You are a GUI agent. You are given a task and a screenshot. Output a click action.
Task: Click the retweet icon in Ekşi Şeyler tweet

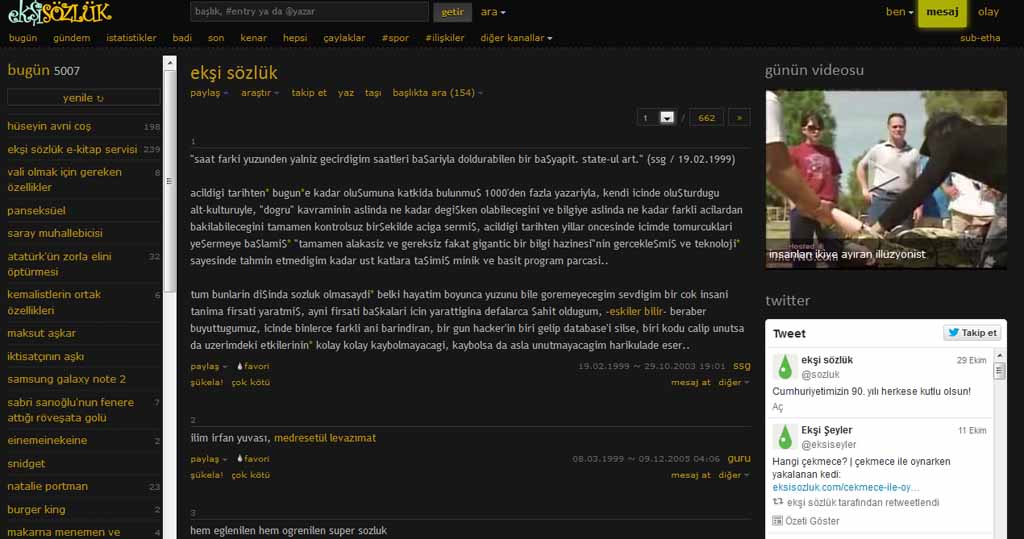click(x=777, y=502)
